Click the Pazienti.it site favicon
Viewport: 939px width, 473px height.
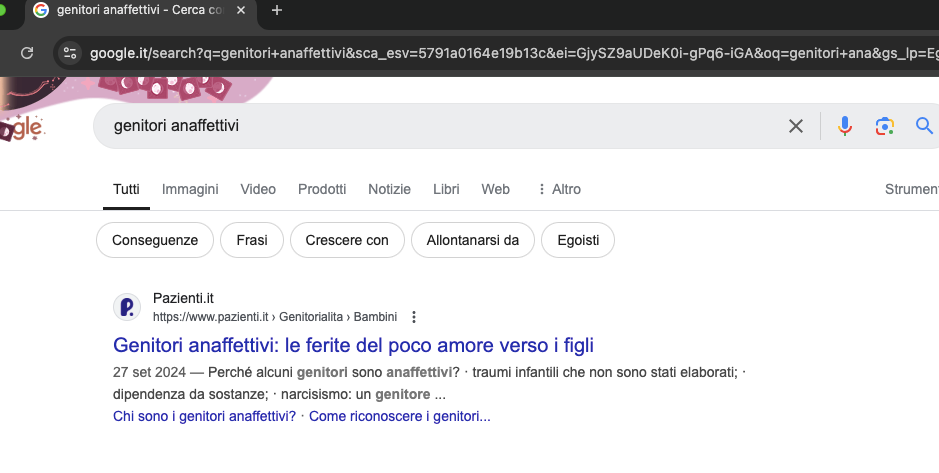(127, 307)
